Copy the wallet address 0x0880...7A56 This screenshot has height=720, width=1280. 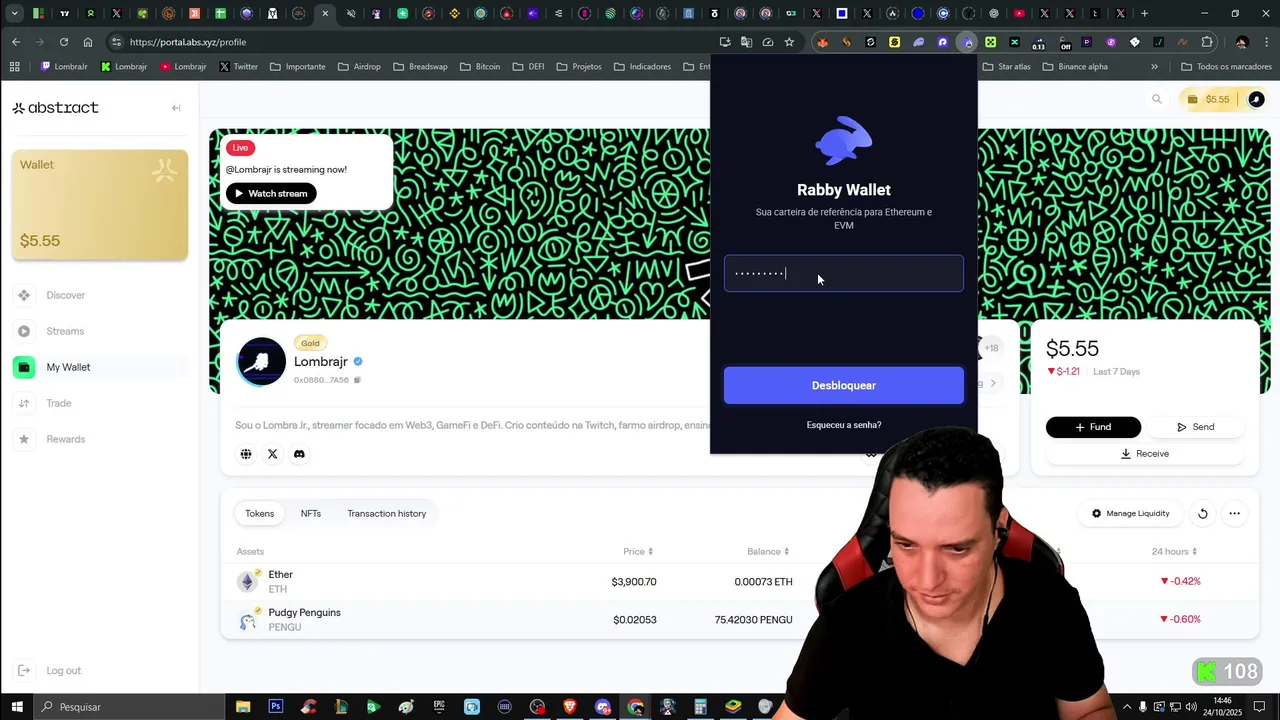pyautogui.click(x=357, y=380)
